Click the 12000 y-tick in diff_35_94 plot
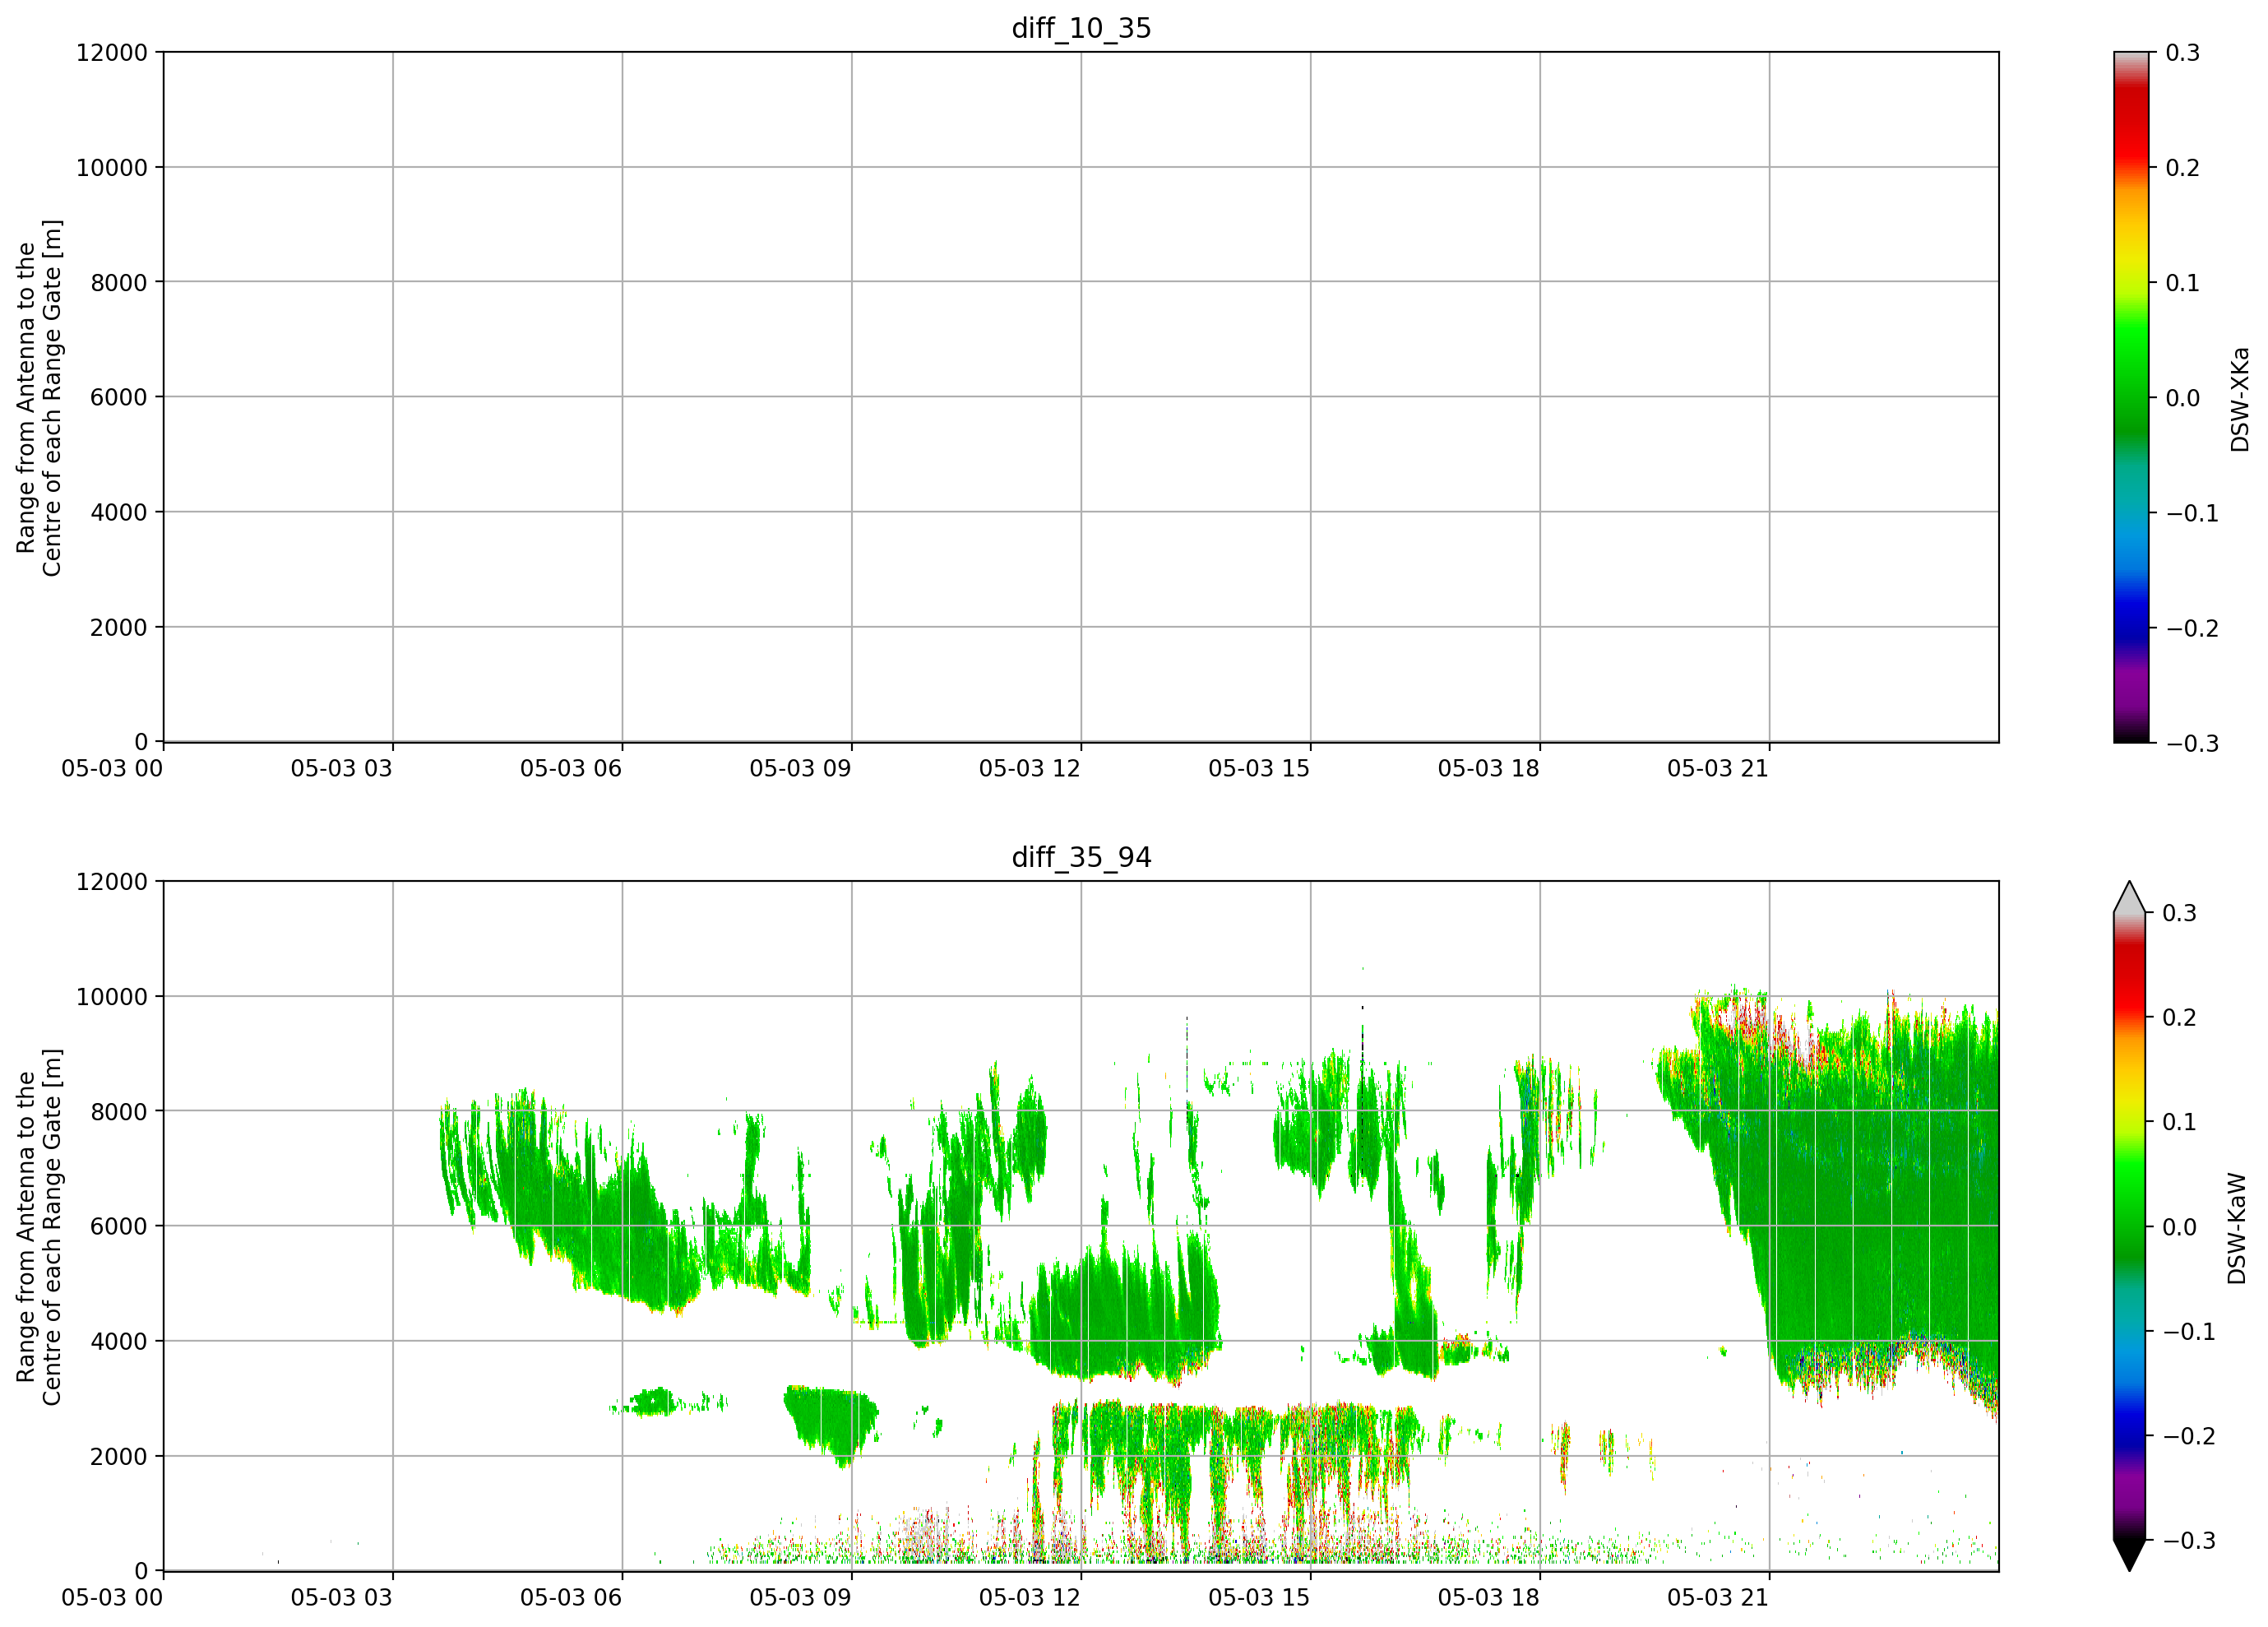The image size is (2268, 1627). coord(112,881)
